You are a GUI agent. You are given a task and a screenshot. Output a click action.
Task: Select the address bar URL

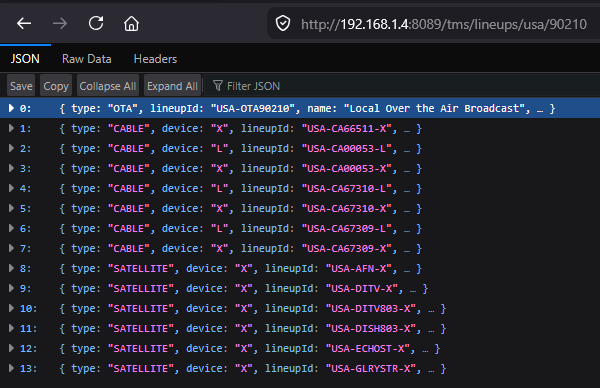[x=444, y=24]
